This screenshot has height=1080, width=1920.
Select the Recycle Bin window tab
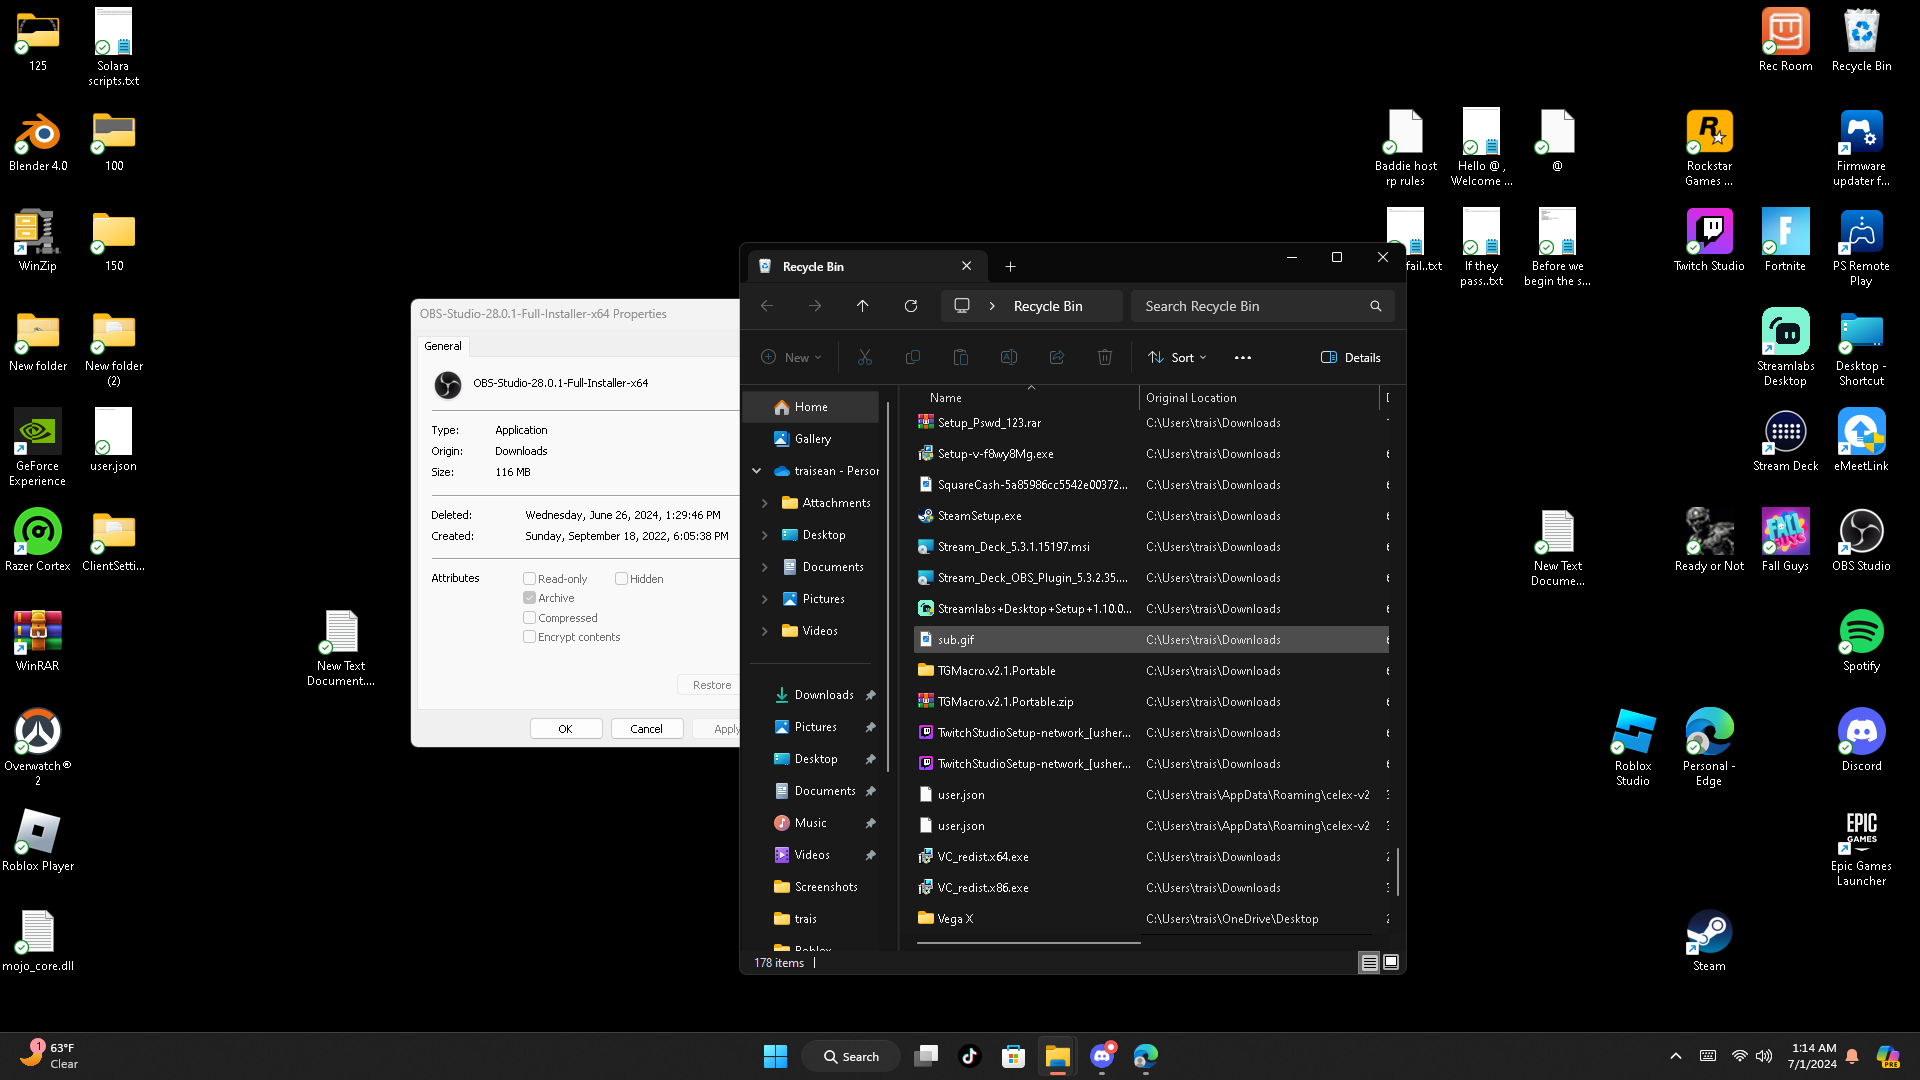click(x=867, y=266)
